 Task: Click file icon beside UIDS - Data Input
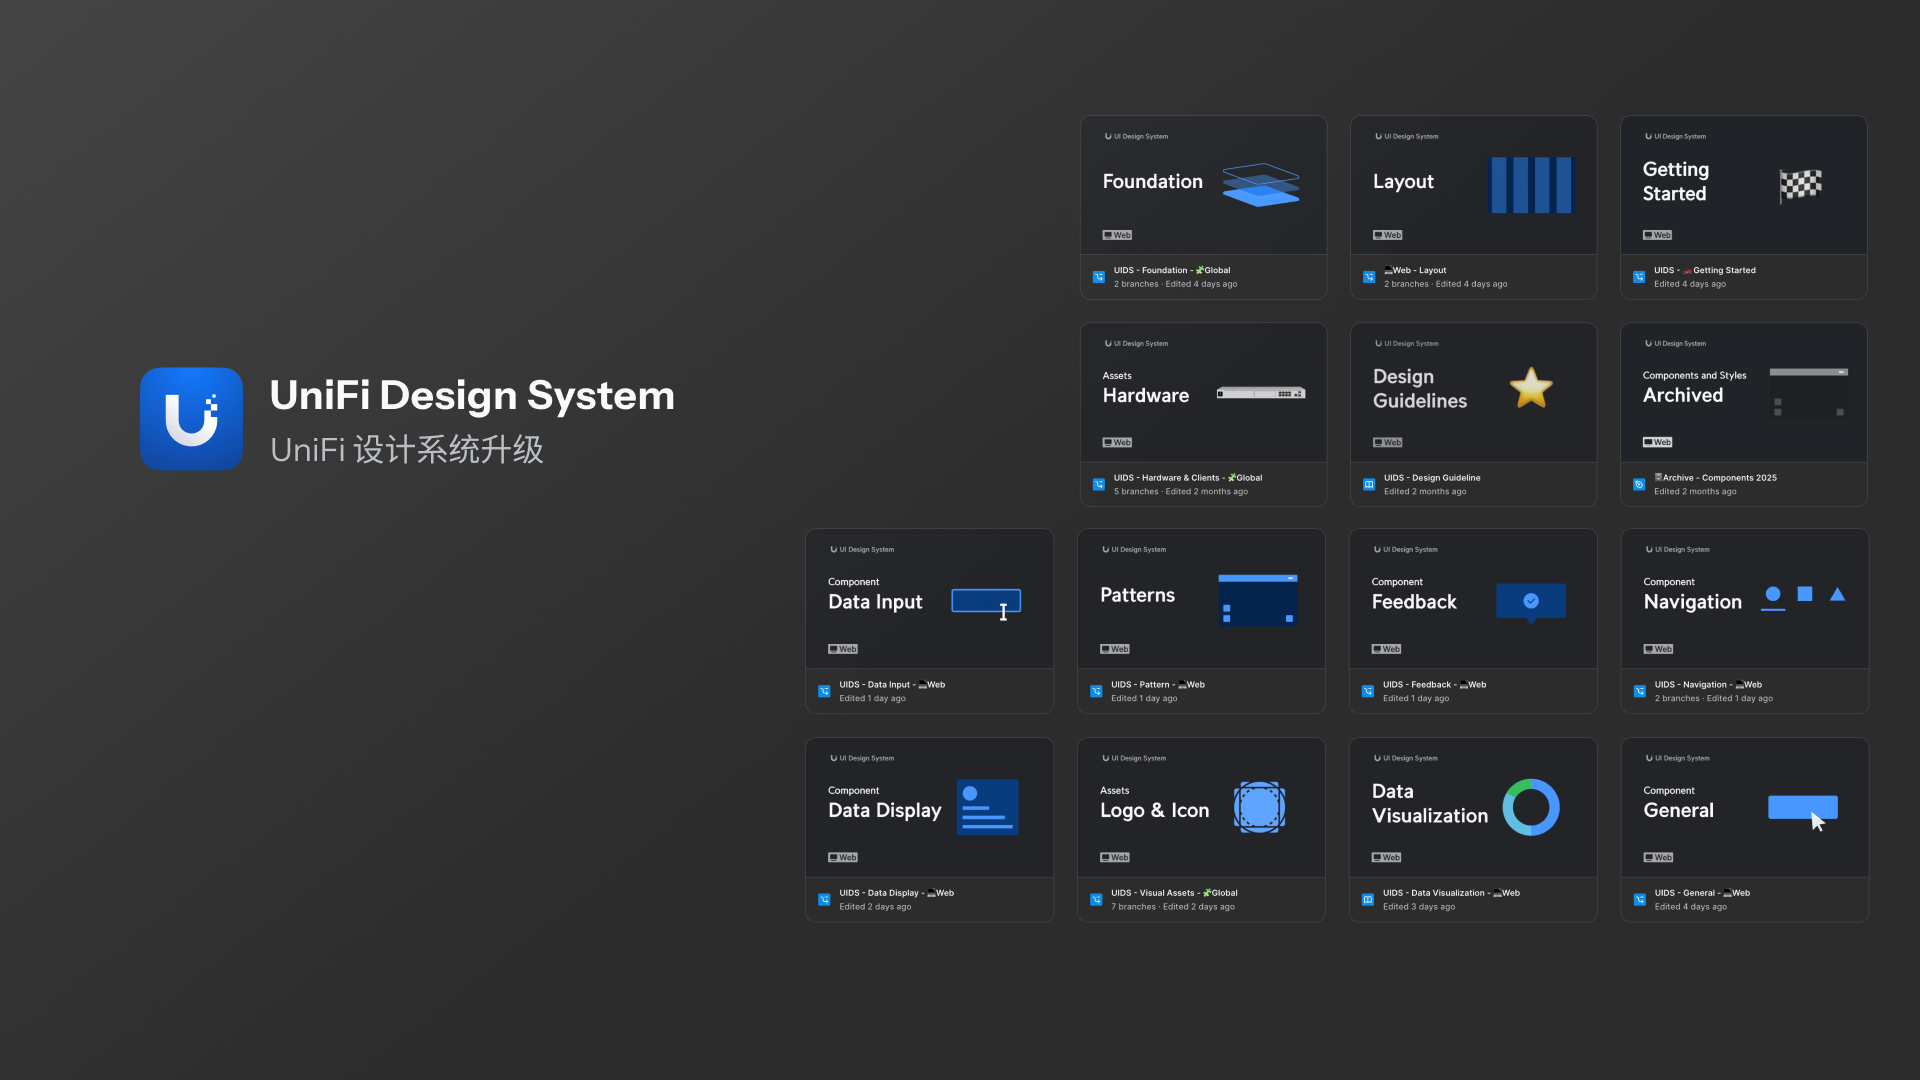click(824, 691)
